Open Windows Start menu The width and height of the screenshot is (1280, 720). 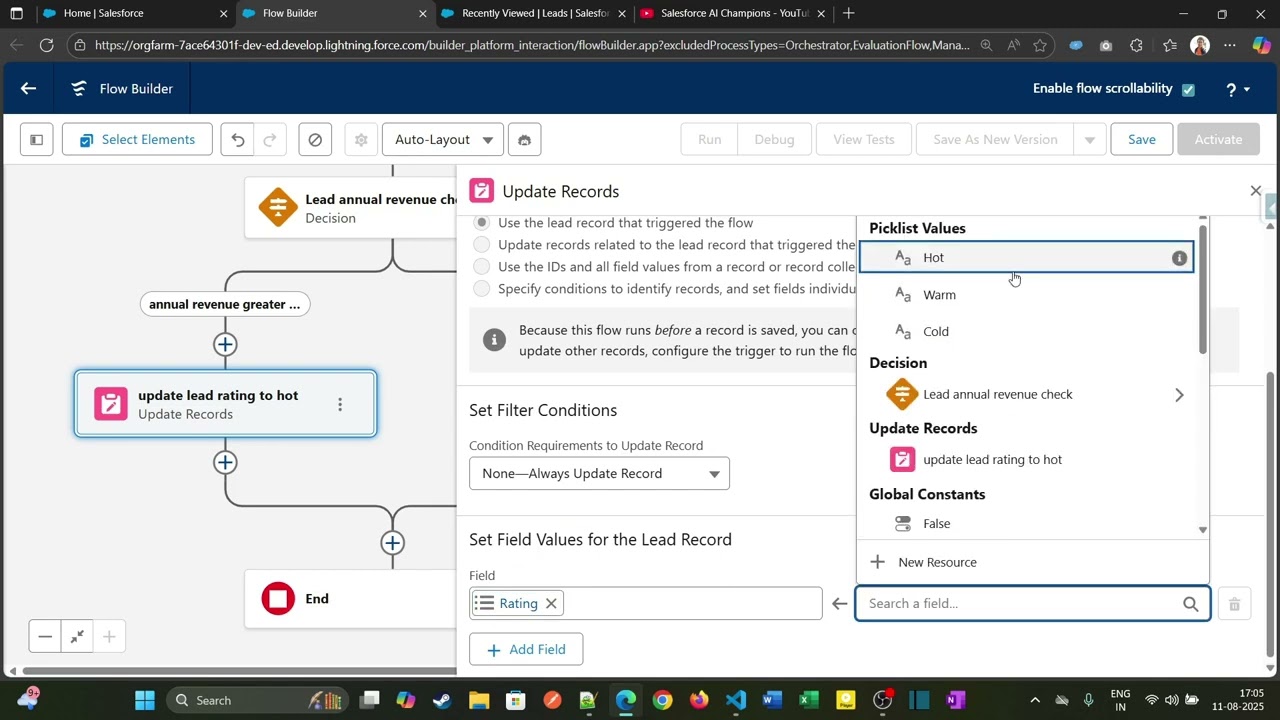(x=145, y=700)
